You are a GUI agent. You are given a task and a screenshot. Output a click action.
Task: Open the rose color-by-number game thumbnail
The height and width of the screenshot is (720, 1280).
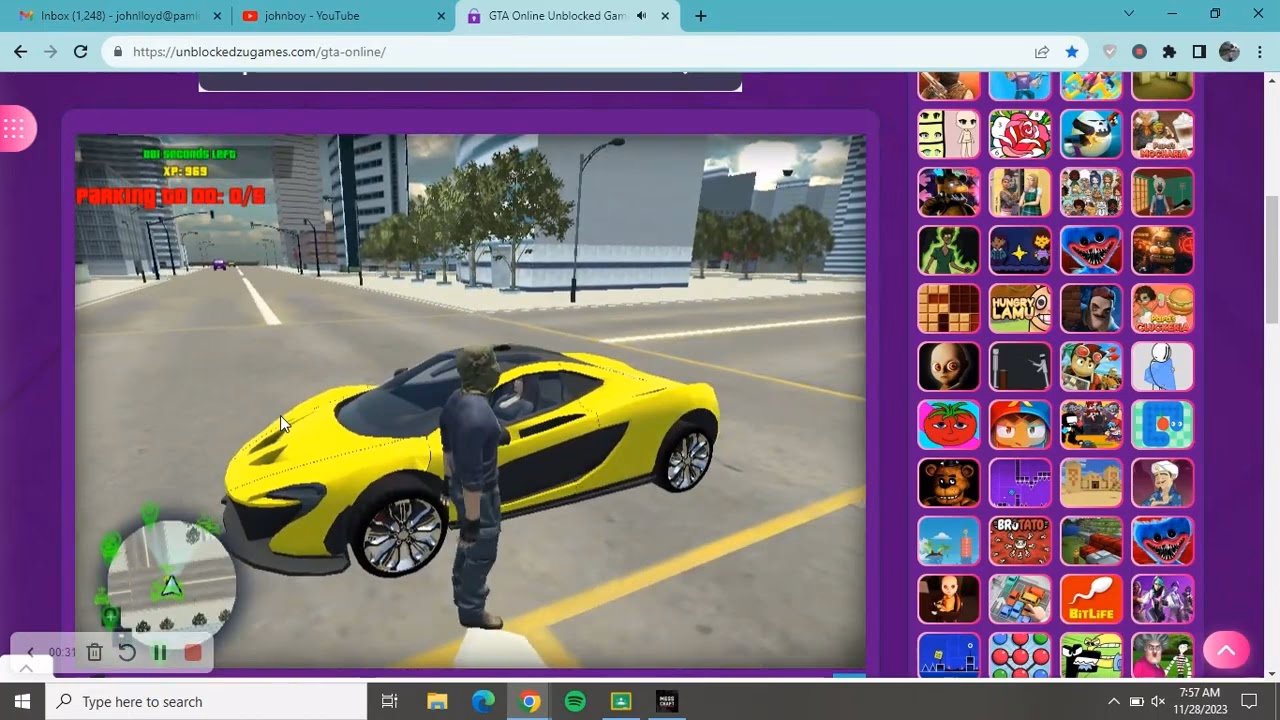1020,134
